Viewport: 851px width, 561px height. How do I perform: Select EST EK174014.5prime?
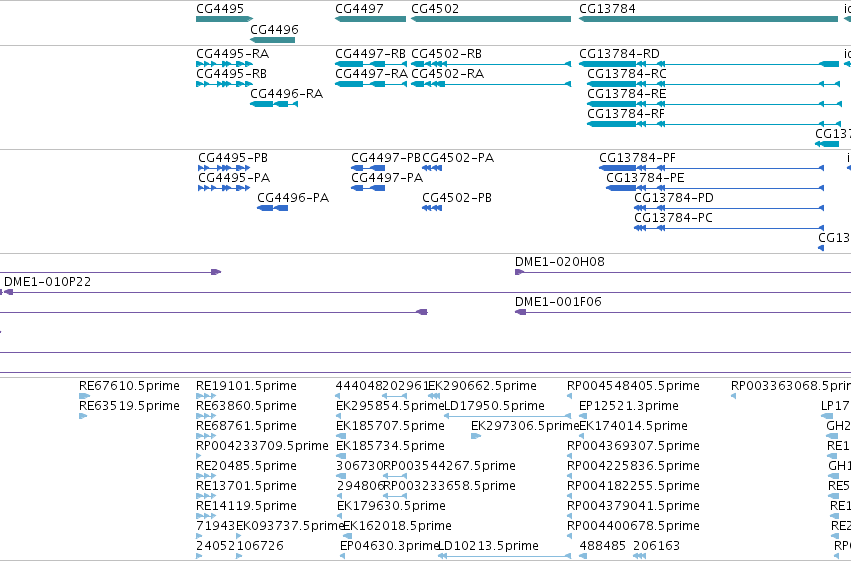pos(583,436)
